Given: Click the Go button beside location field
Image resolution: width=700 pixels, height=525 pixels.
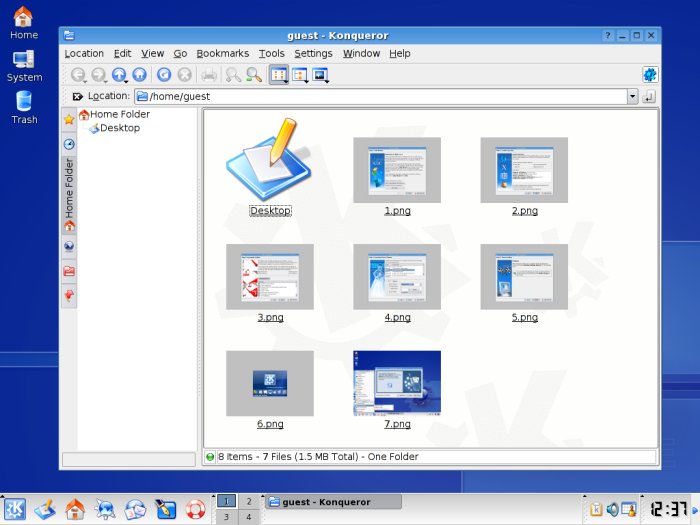Looking at the screenshot, I should pos(649,97).
